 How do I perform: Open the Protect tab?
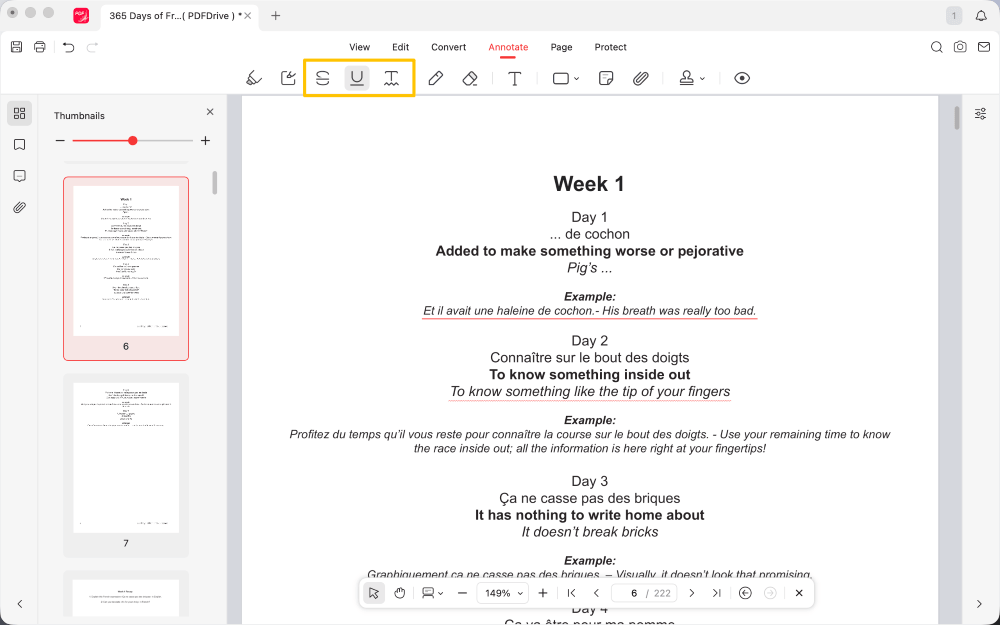(610, 47)
